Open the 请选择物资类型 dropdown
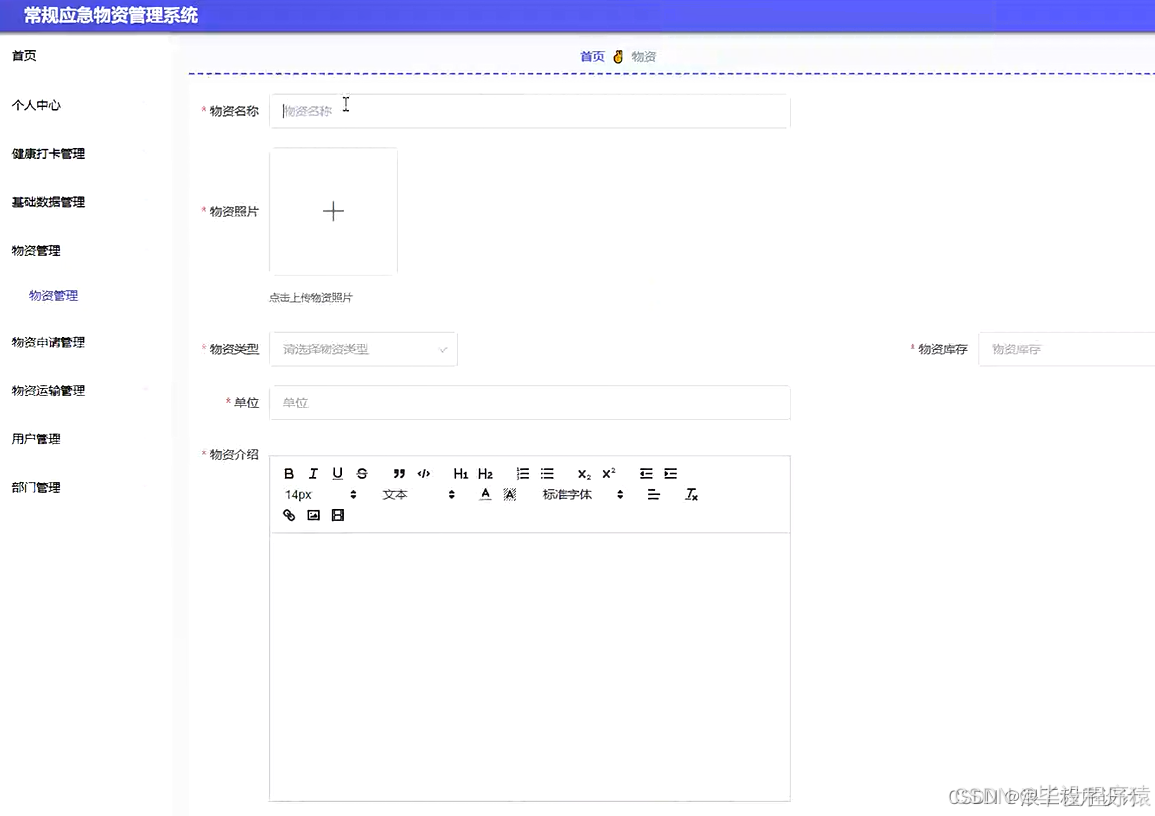Image resolution: width=1155 pixels, height=816 pixels. 363,349
